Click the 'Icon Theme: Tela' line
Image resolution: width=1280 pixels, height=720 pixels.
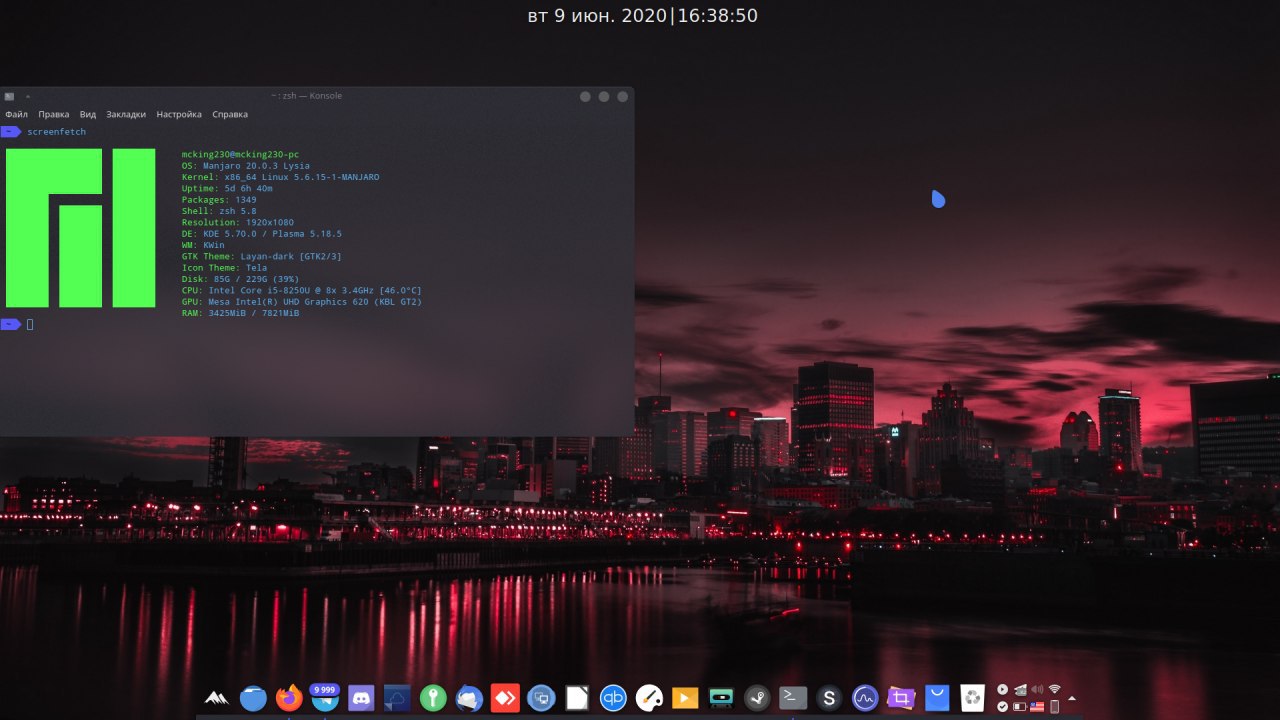click(x=224, y=268)
